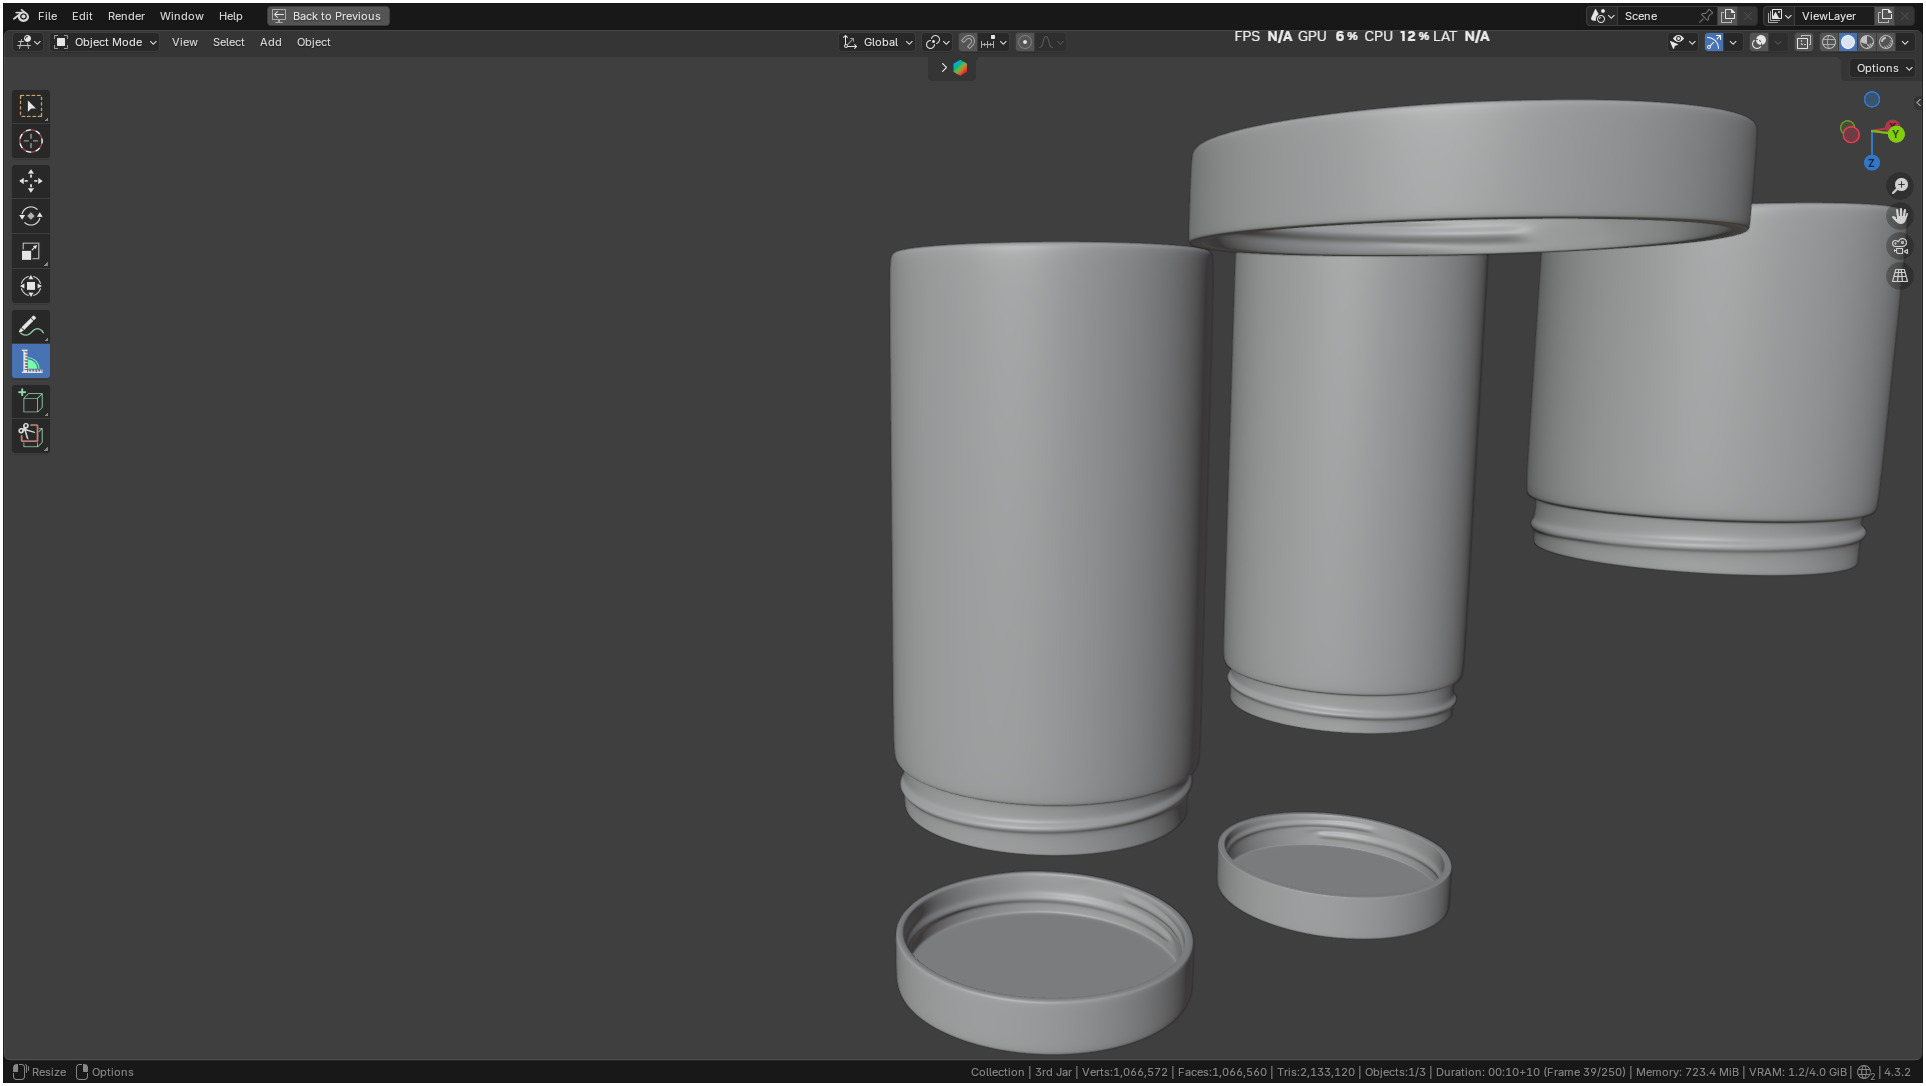Viewport: 1926px width, 1086px height.
Task: Open the Help menu
Action: coord(230,16)
